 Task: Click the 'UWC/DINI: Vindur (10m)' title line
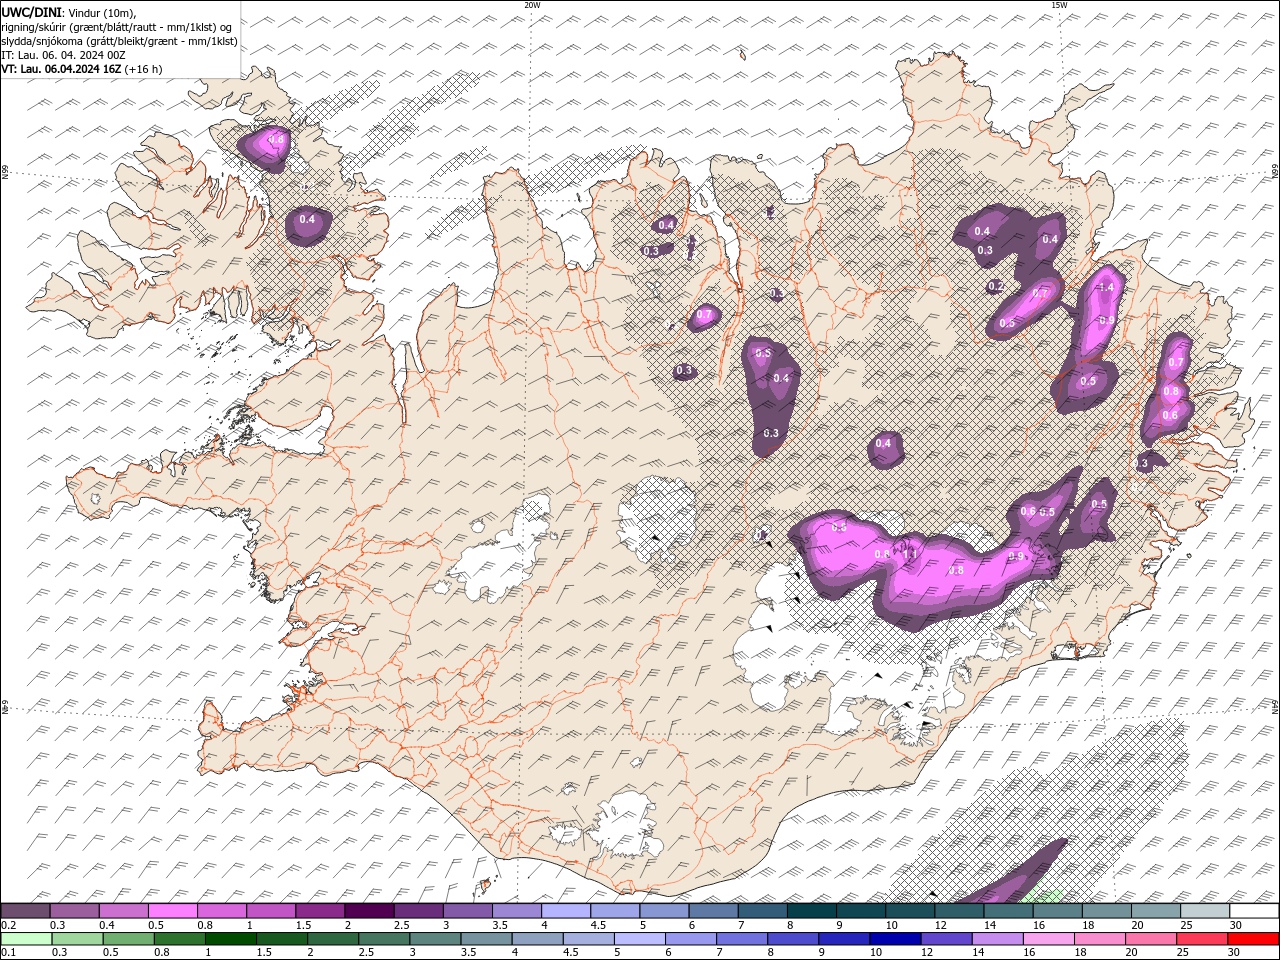tap(69, 11)
